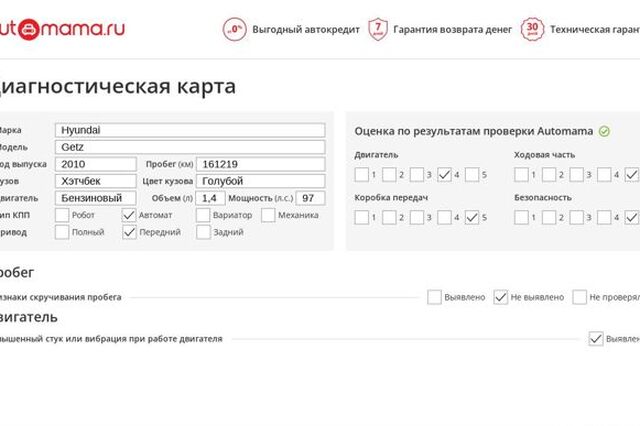Uncheck Не выявлено for mileage rollback

coord(501,297)
